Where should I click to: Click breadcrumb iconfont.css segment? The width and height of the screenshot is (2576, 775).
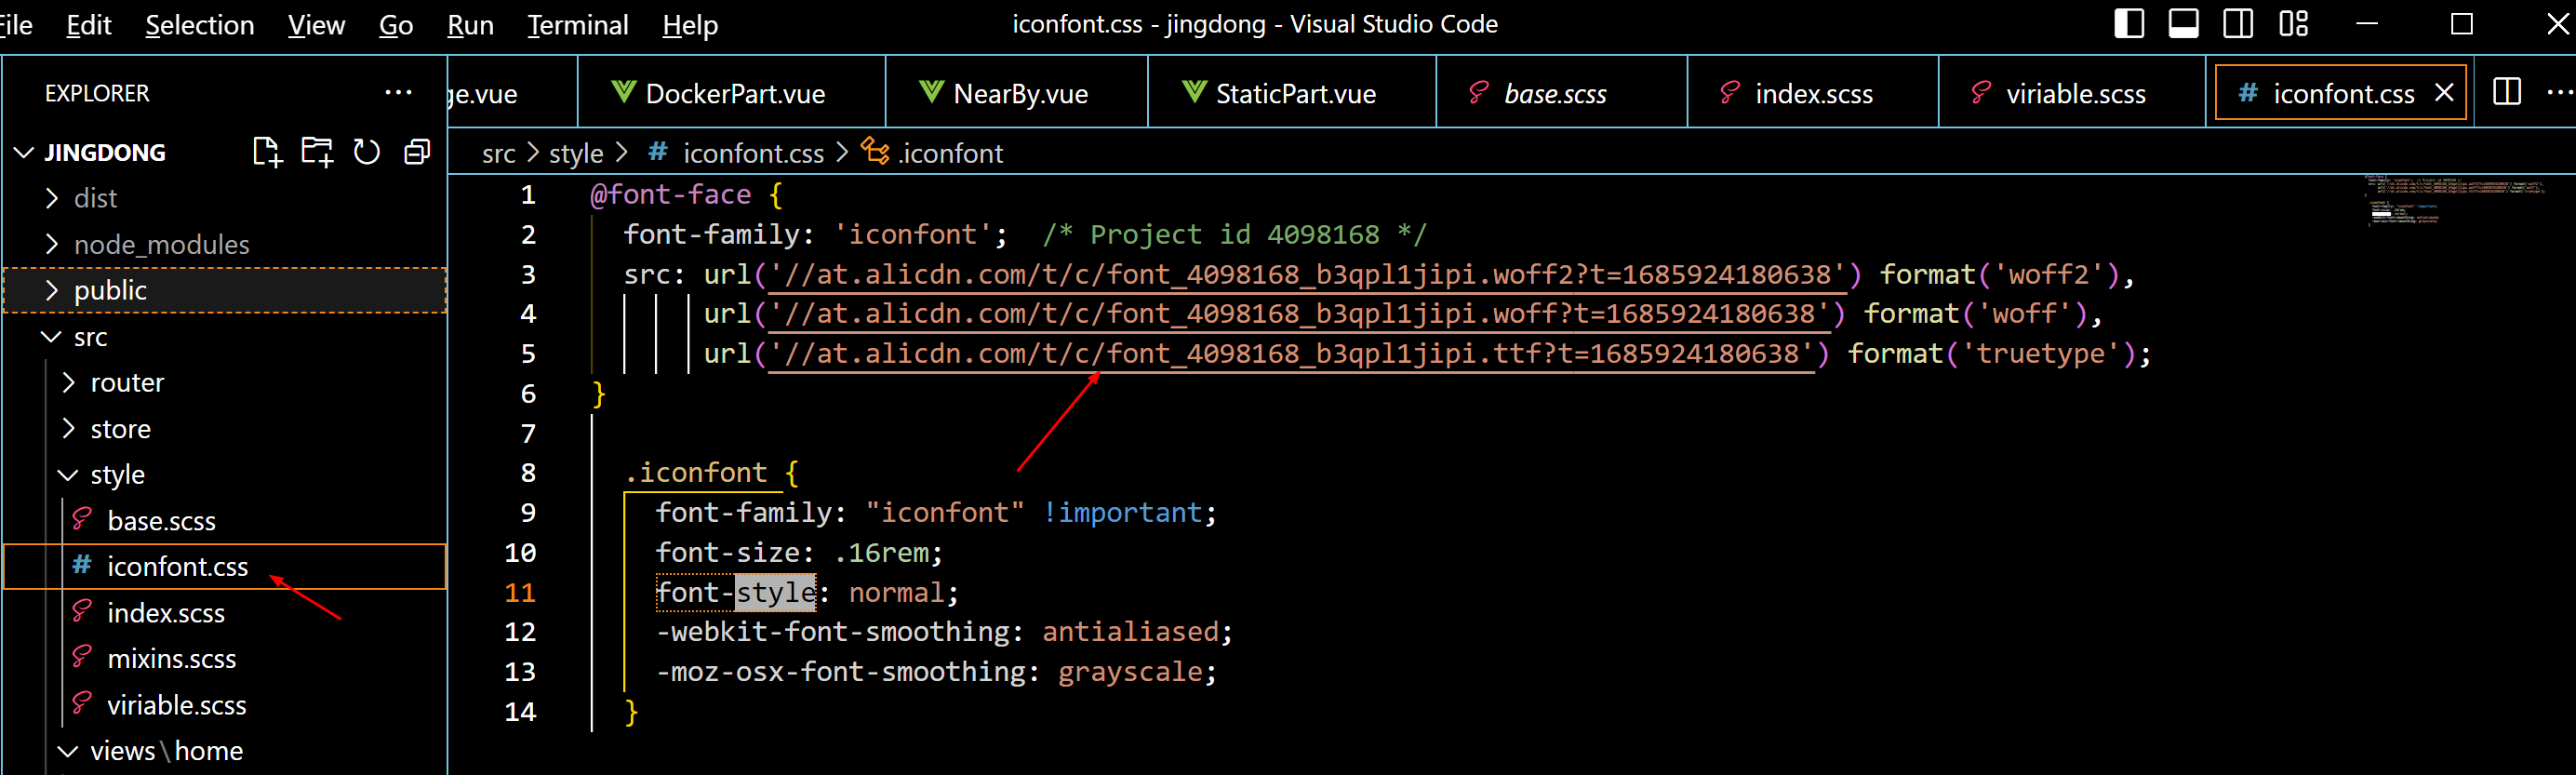pyautogui.click(x=753, y=153)
